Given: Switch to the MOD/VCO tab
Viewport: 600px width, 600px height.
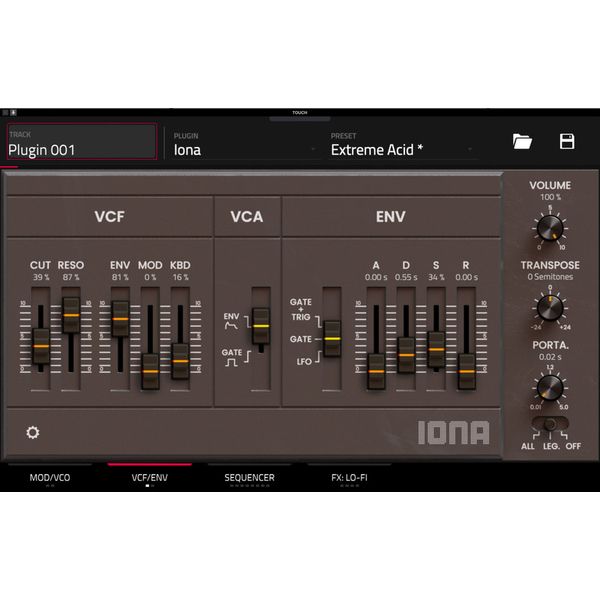Looking at the screenshot, I should point(50,478).
